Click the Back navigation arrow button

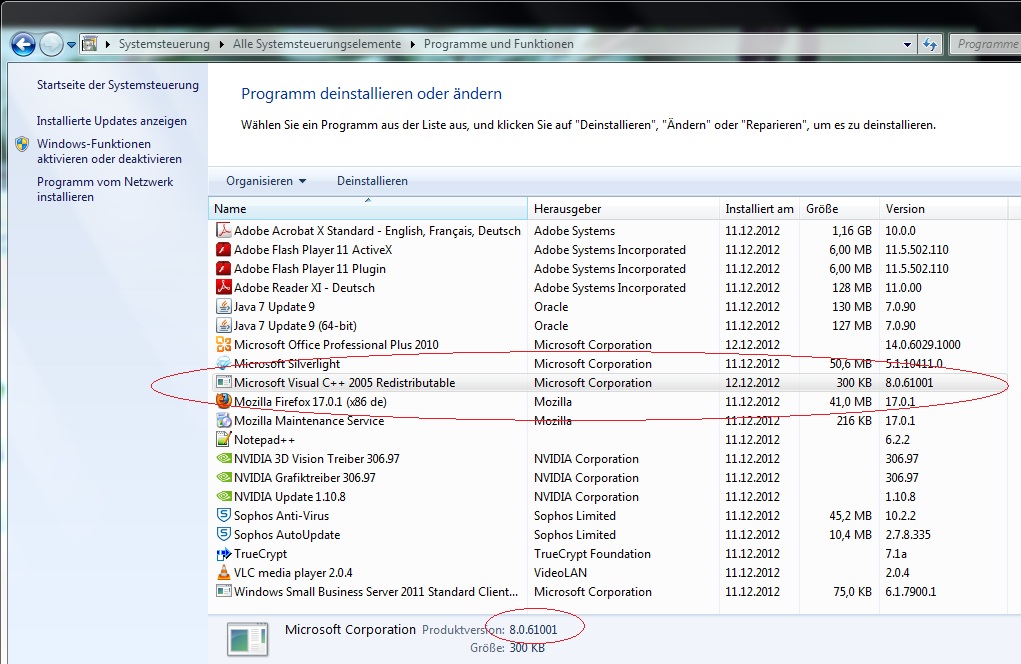(x=23, y=44)
